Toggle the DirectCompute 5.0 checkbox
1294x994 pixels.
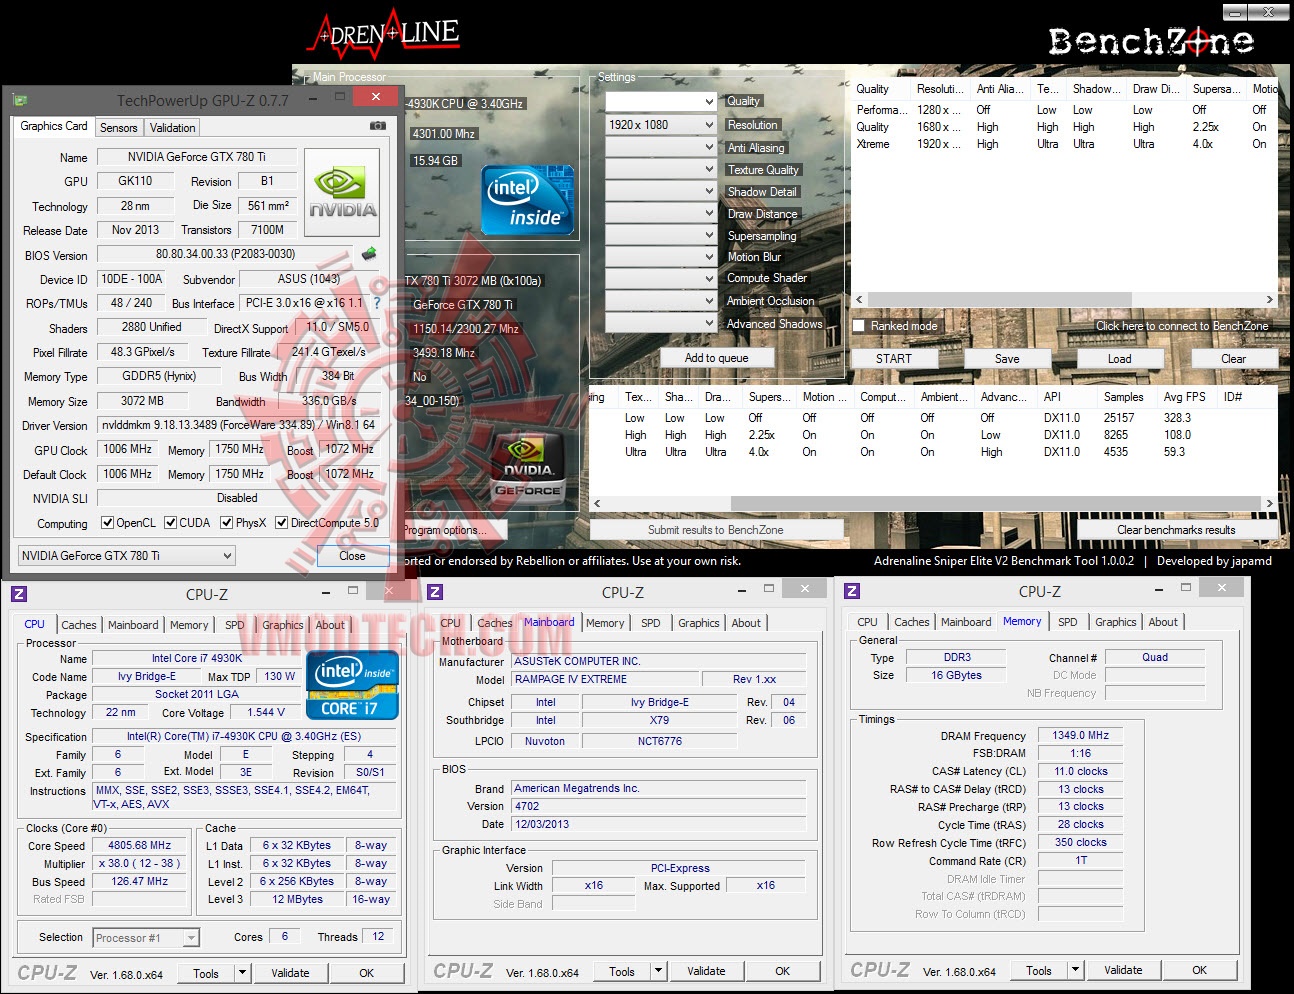282,523
